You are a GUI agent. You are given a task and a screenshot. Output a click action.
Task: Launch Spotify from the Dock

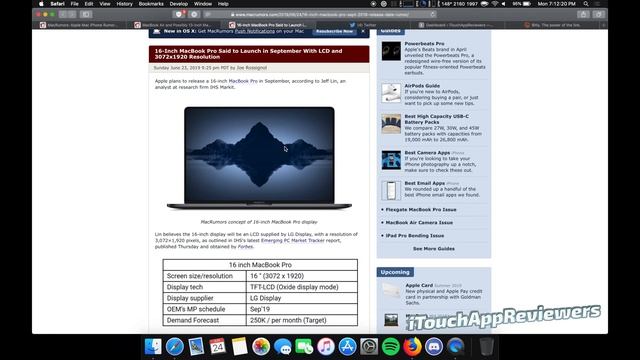(x=391, y=347)
